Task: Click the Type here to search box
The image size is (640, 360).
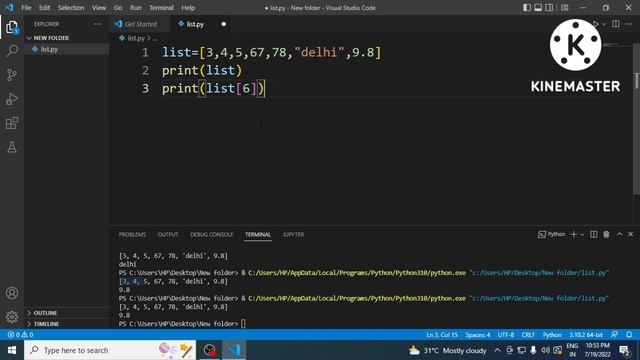Action: (x=110, y=350)
